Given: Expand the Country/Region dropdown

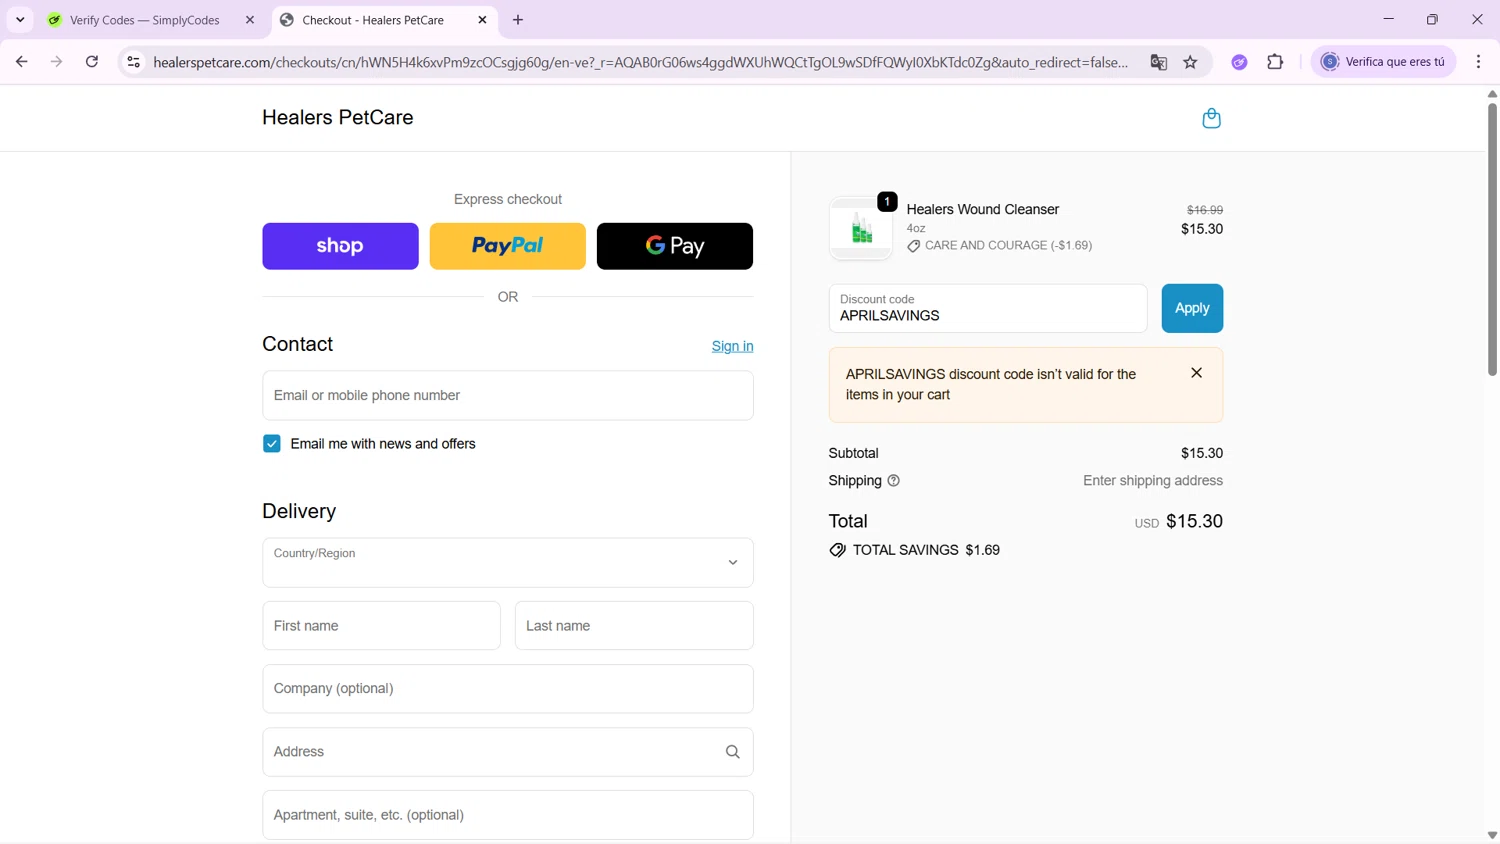Looking at the screenshot, I should point(508,563).
